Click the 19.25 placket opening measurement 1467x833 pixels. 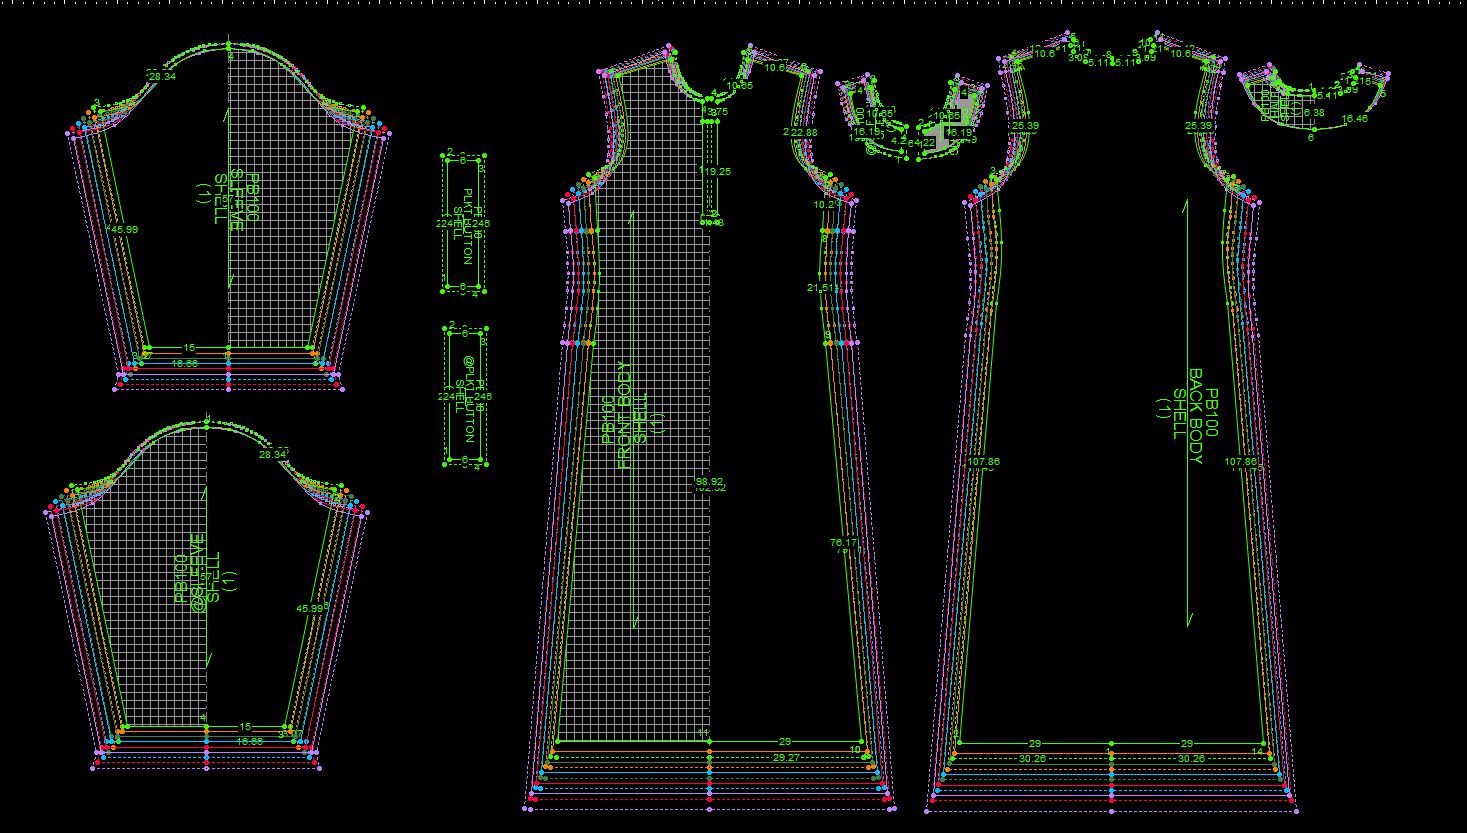(x=716, y=171)
